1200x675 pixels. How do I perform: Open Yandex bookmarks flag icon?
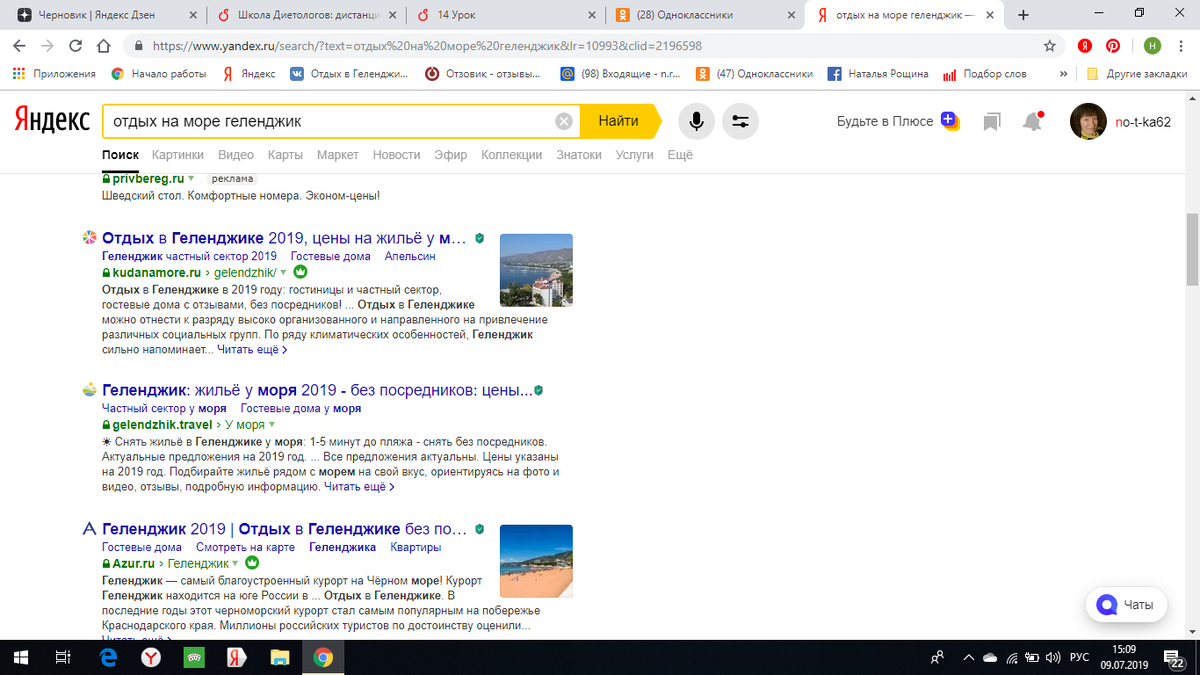tap(991, 122)
